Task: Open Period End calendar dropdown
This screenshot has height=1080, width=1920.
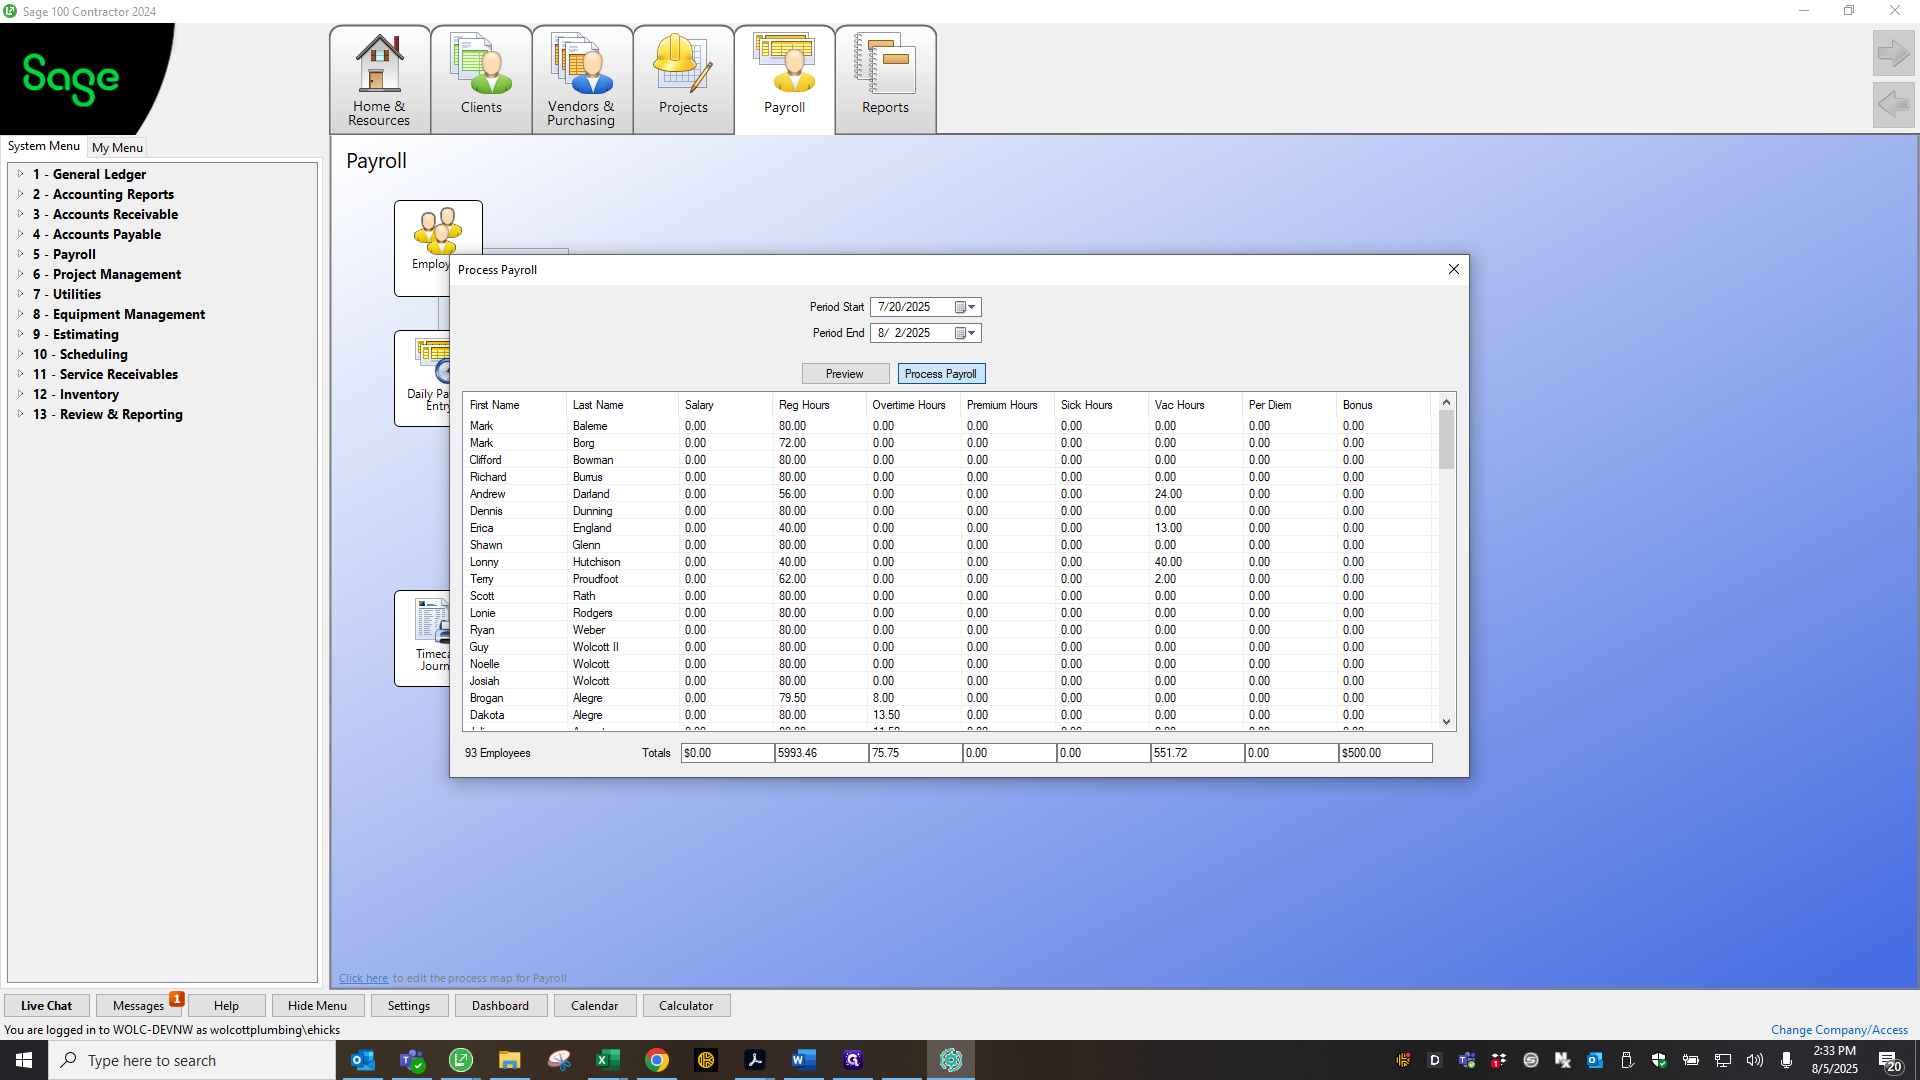Action: (x=965, y=333)
